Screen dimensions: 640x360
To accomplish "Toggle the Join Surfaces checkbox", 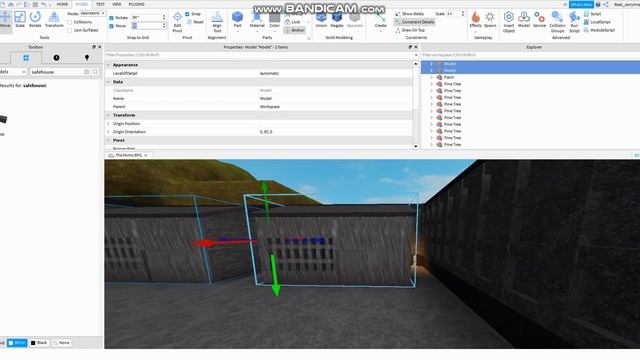I will (70, 30).
